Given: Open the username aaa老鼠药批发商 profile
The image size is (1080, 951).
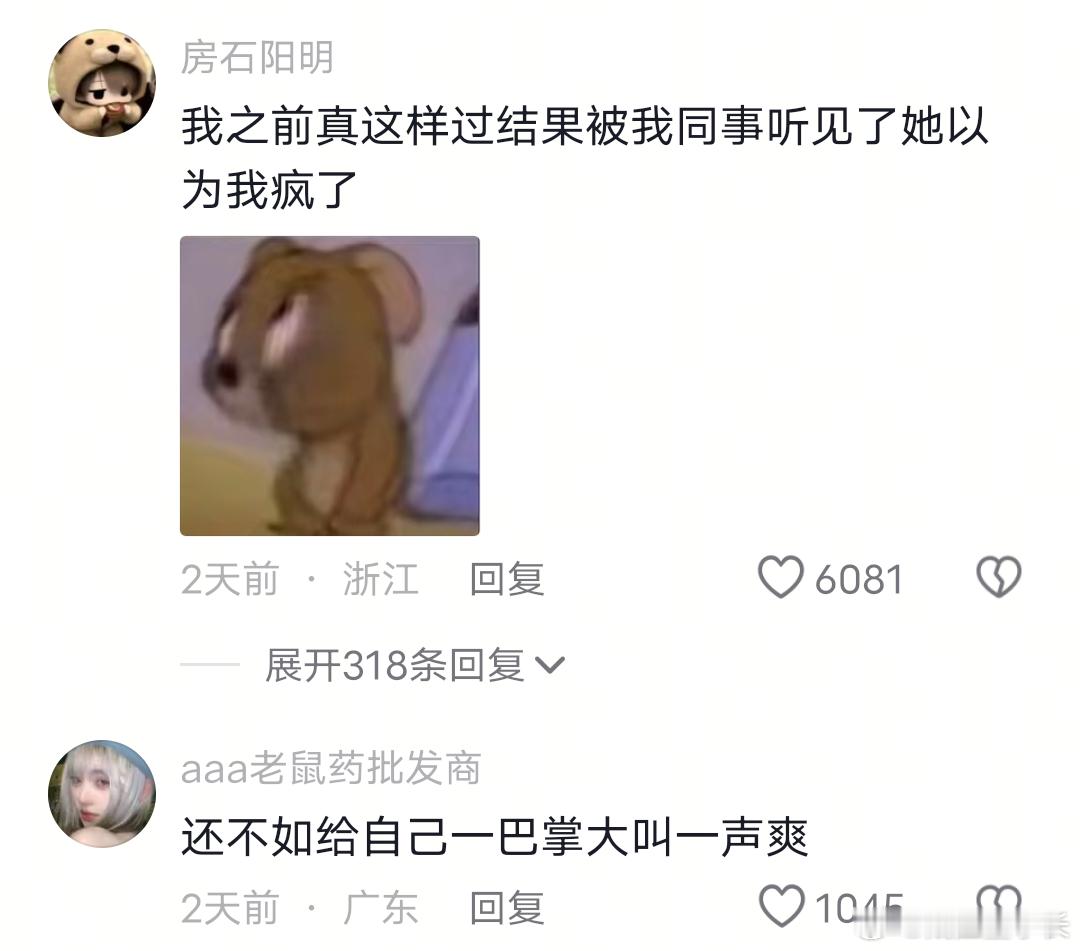Looking at the screenshot, I should point(331,769).
